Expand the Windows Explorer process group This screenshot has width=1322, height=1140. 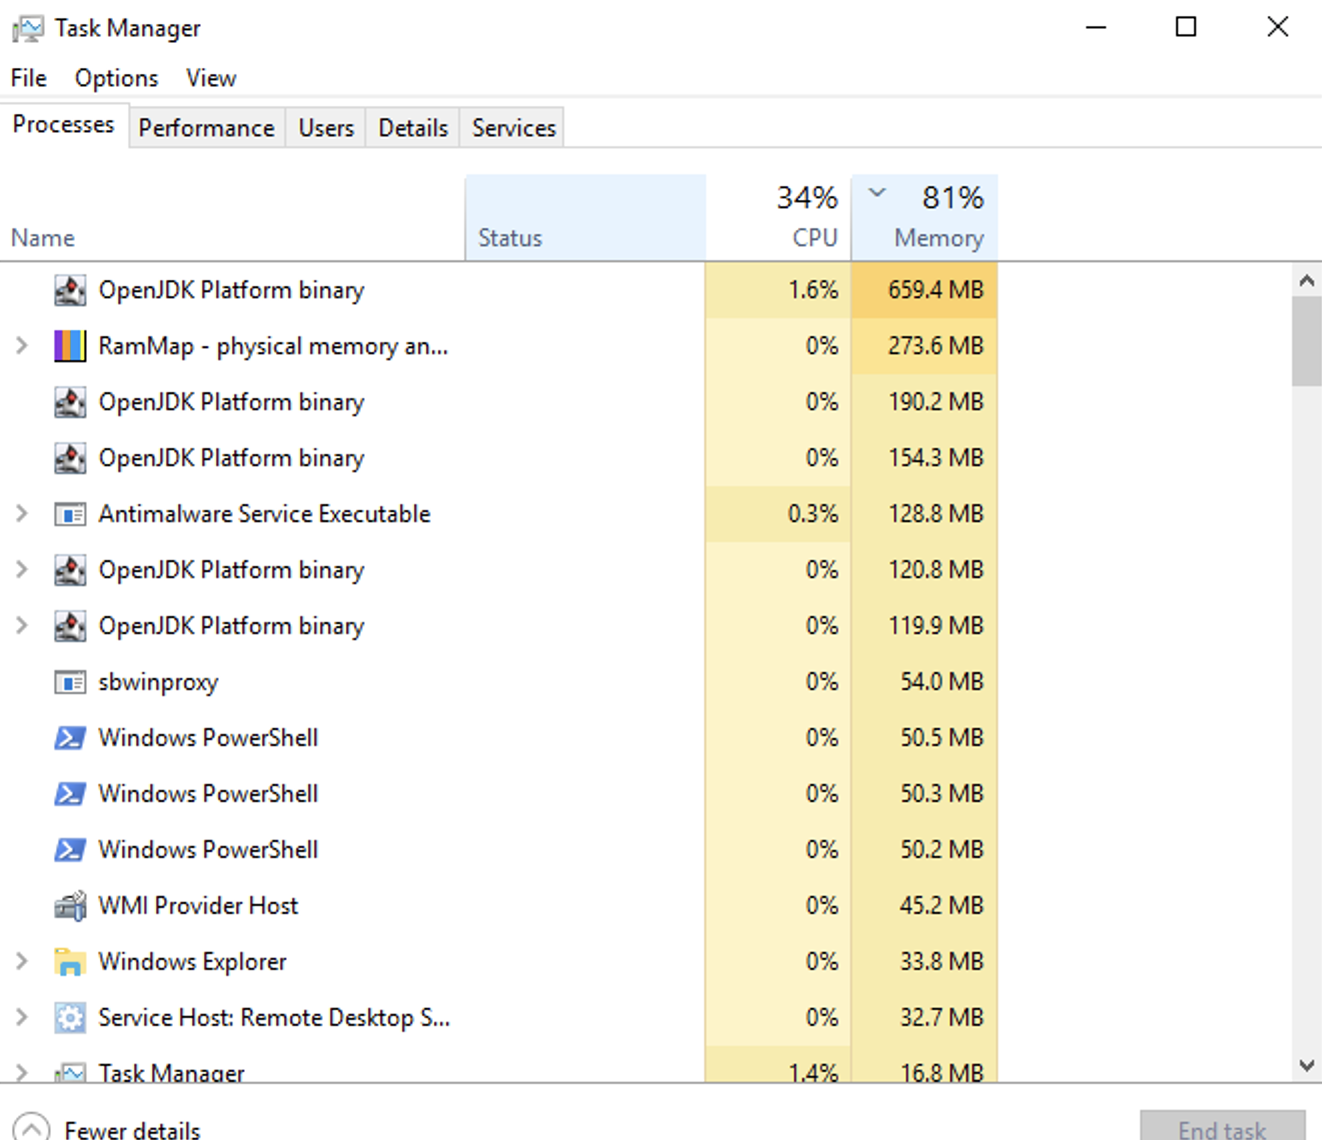tap(22, 962)
